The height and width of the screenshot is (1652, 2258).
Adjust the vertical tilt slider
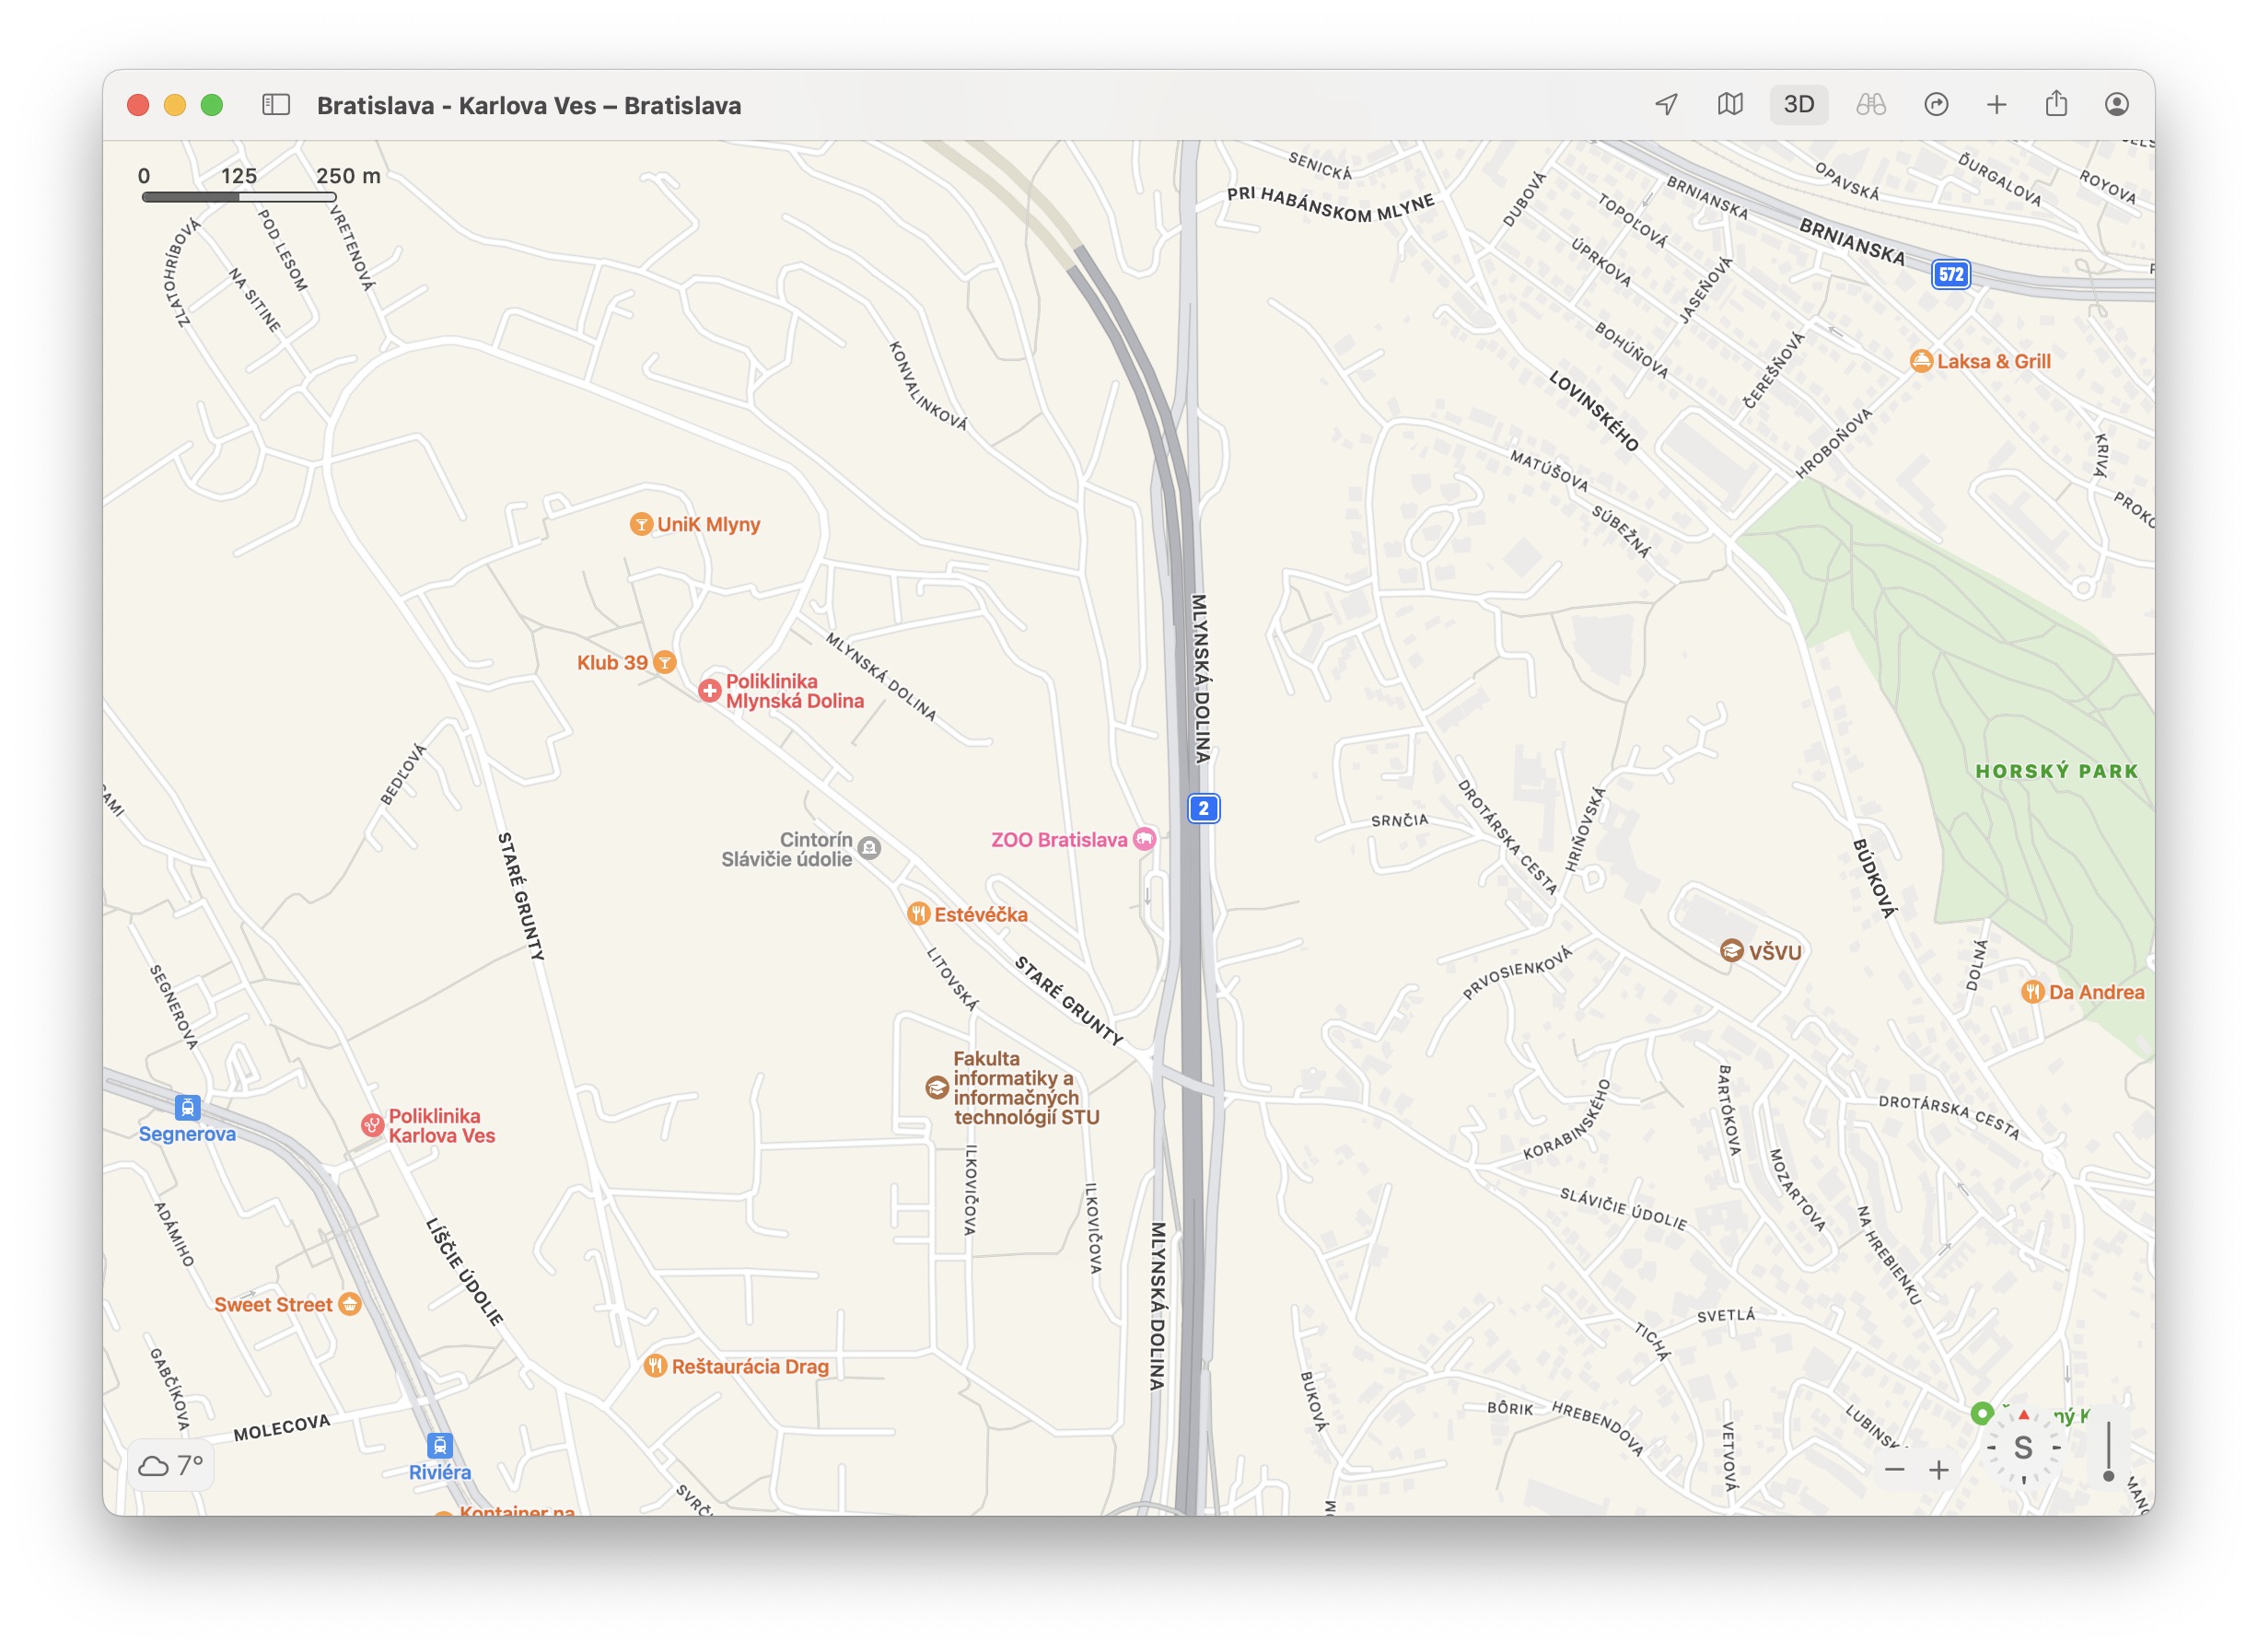pyautogui.click(x=2108, y=1475)
